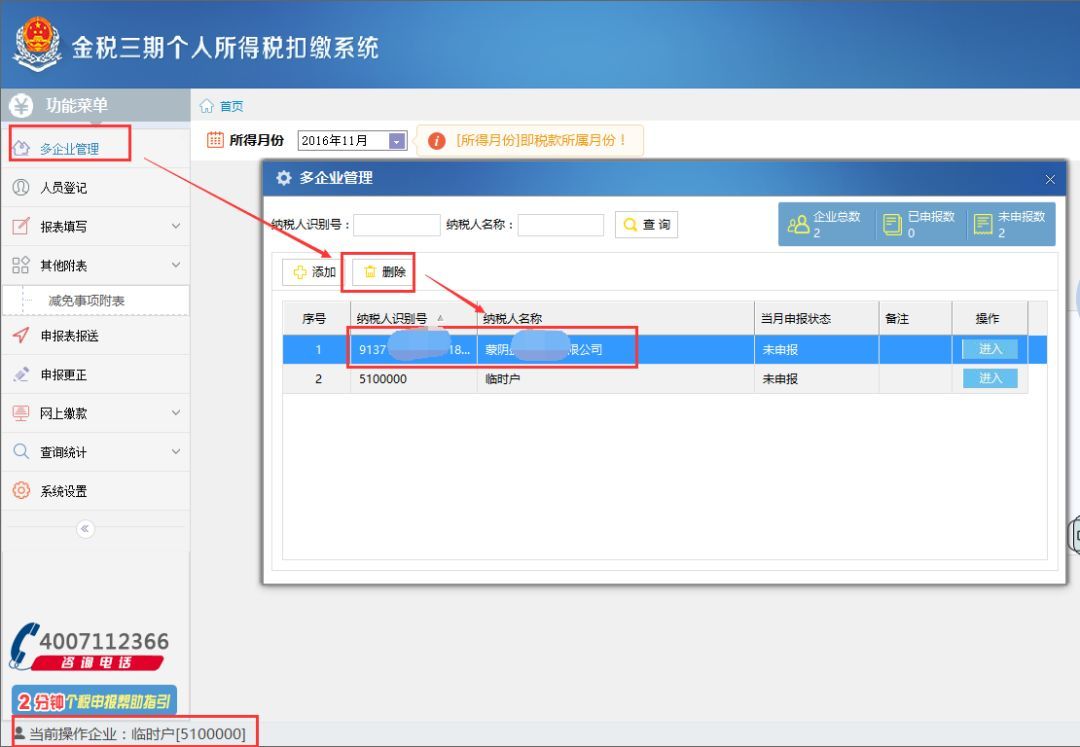Image resolution: width=1080 pixels, height=747 pixels.
Task: Open 申报更正 menu item
Action: [95, 375]
